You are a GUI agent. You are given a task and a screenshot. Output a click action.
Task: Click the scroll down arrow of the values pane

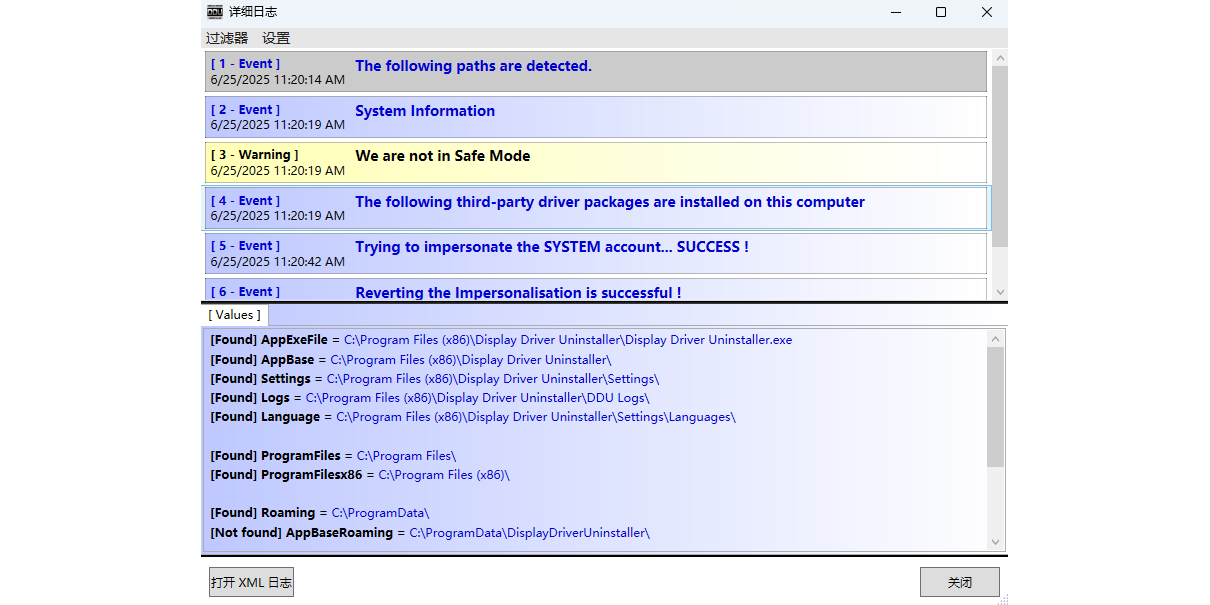(x=995, y=542)
